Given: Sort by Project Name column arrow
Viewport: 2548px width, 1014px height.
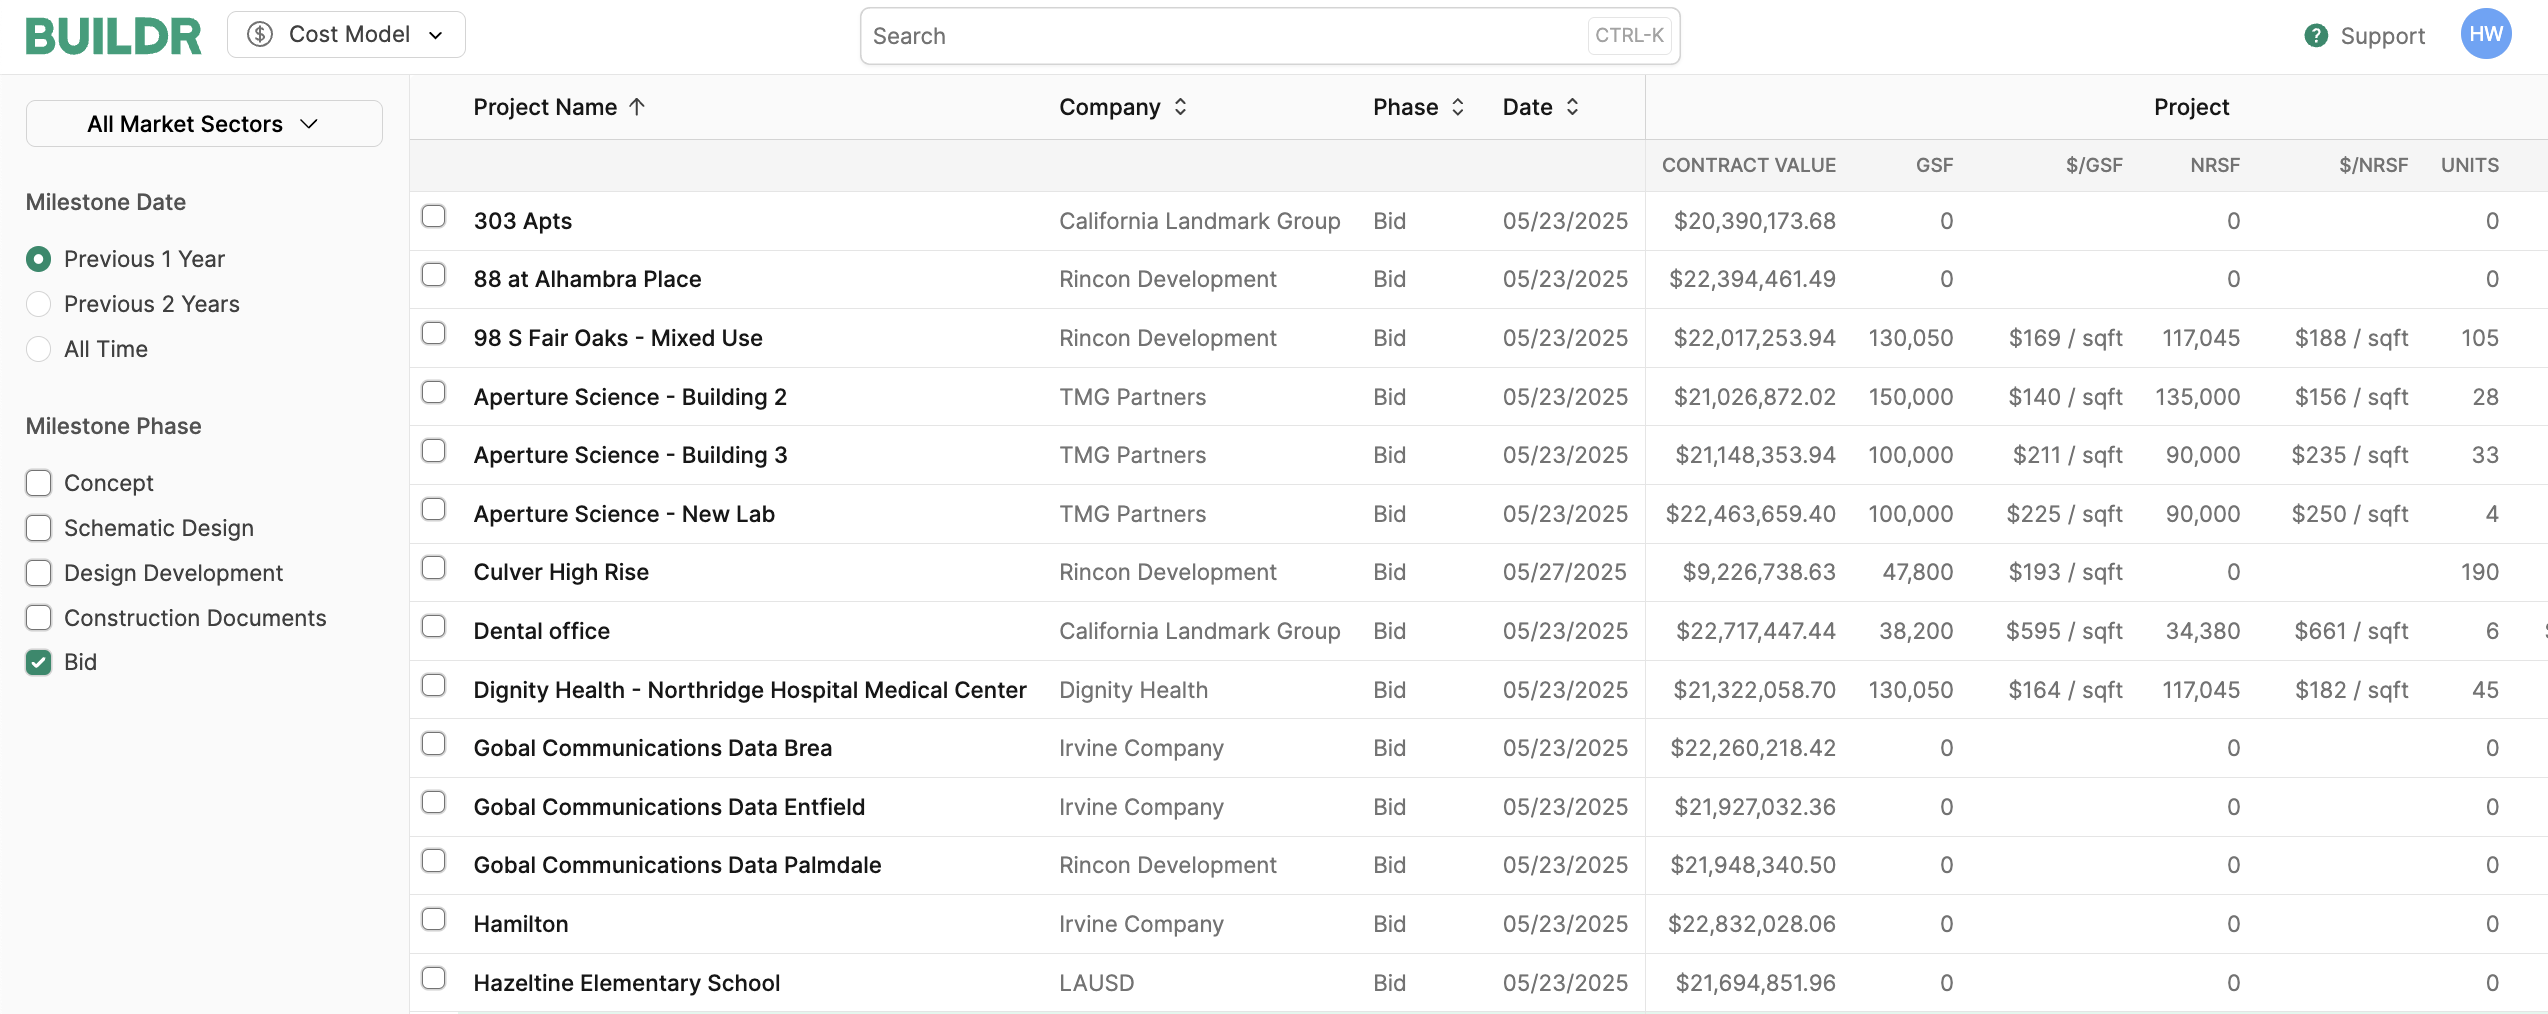Looking at the screenshot, I should (x=637, y=107).
